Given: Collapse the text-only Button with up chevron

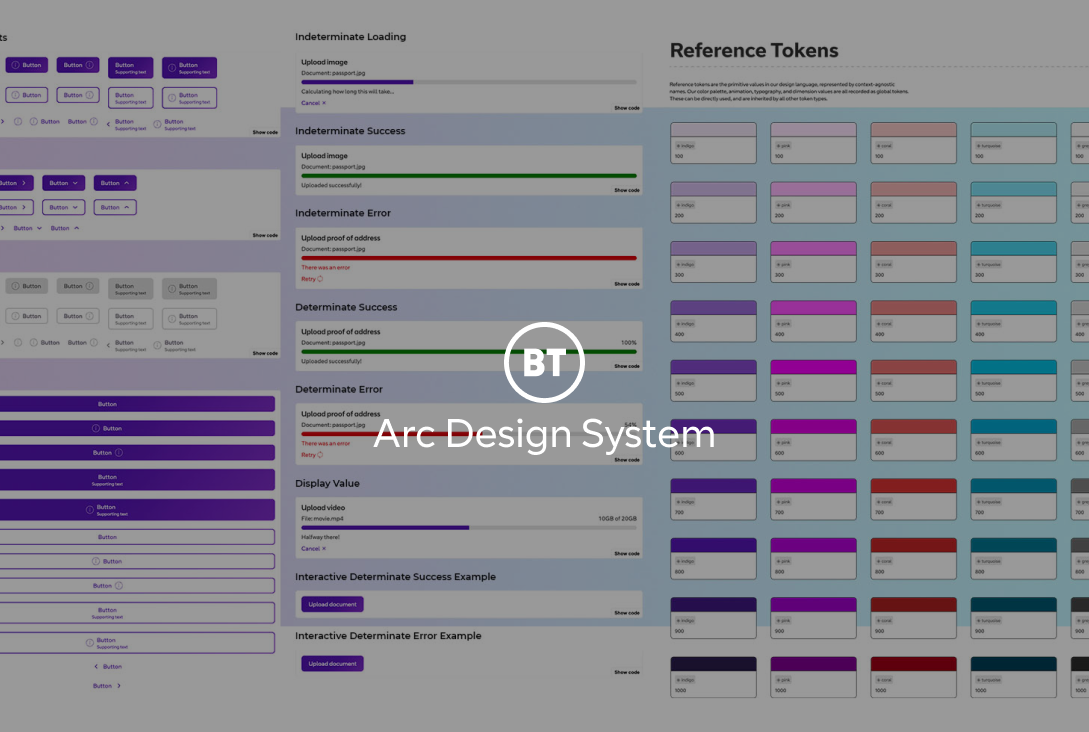Looking at the screenshot, I should pyautogui.click(x=65, y=228).
